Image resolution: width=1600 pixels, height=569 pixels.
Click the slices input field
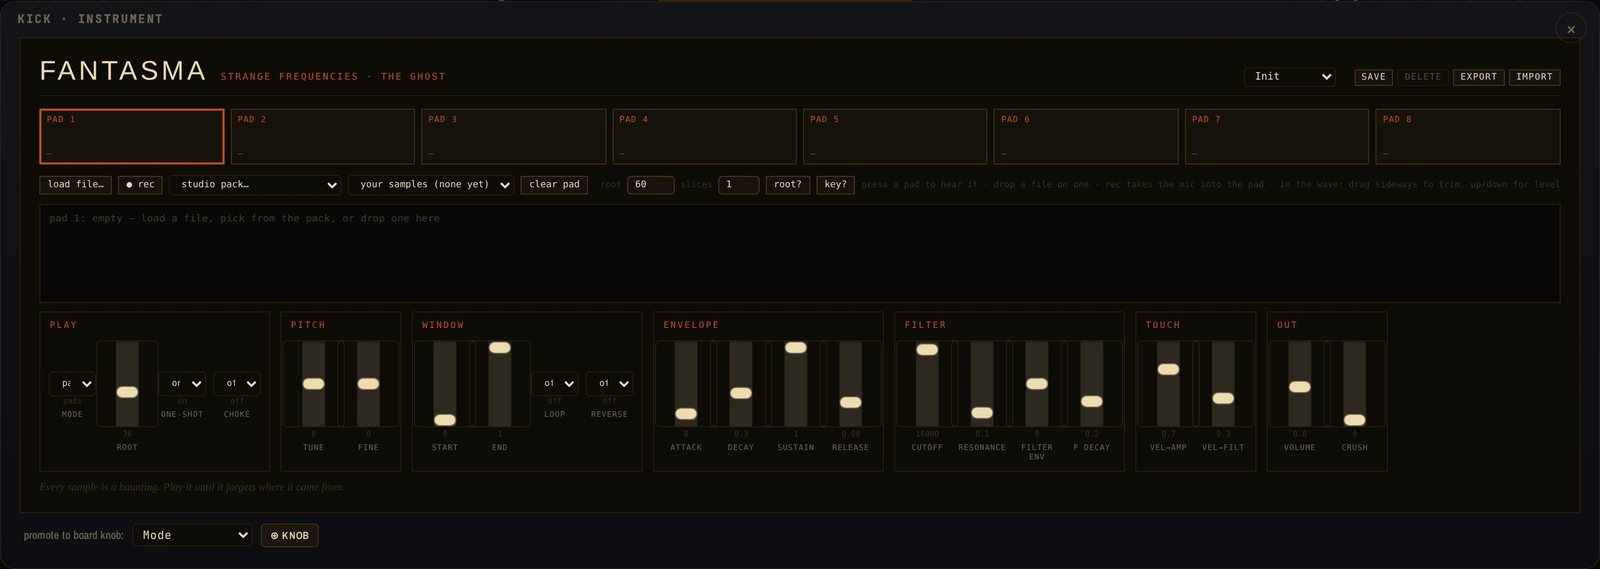click(738, 185)
